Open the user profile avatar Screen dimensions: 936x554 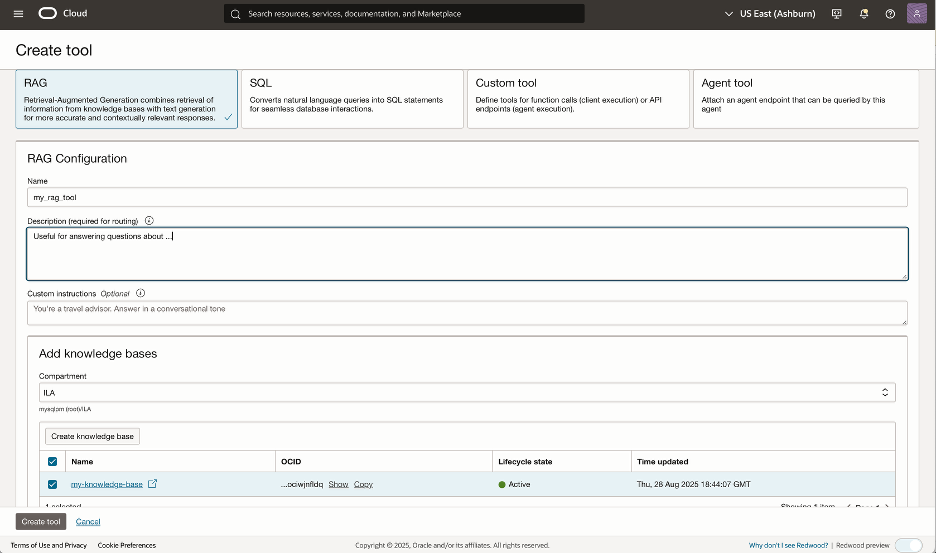(x=917, y=14)
